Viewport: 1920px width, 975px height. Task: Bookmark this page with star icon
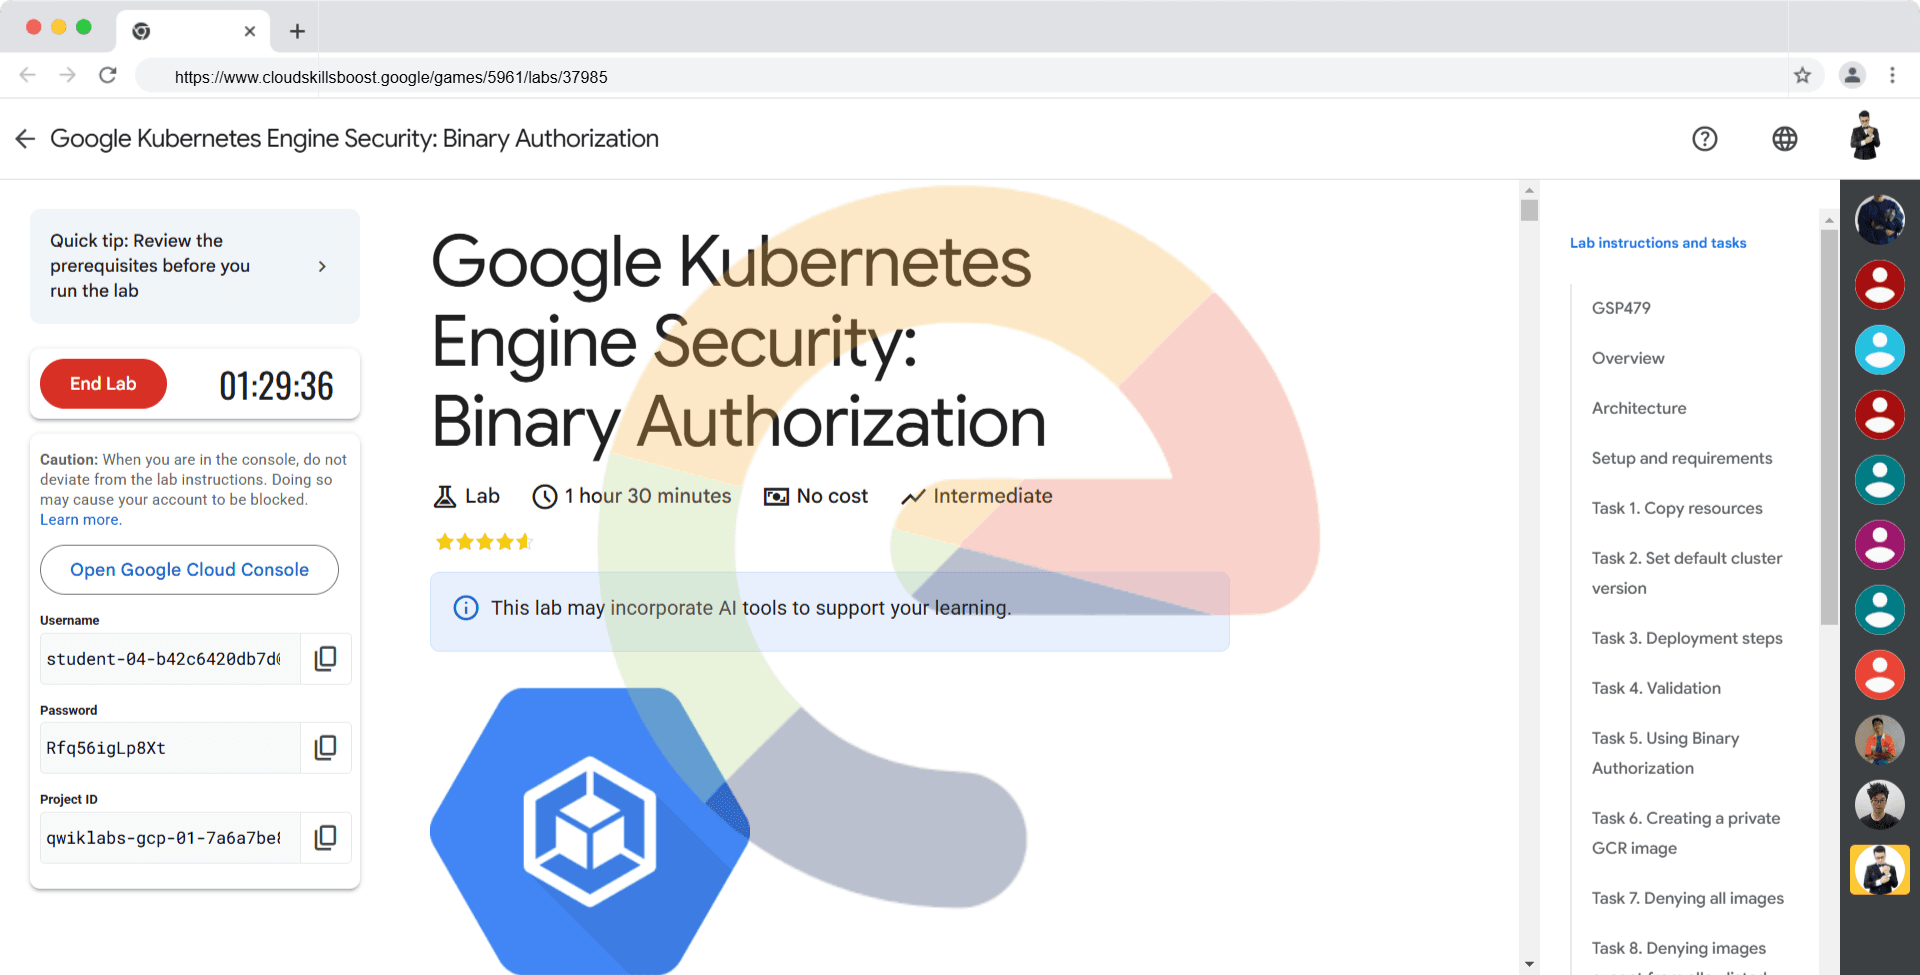coord(1802,76)
